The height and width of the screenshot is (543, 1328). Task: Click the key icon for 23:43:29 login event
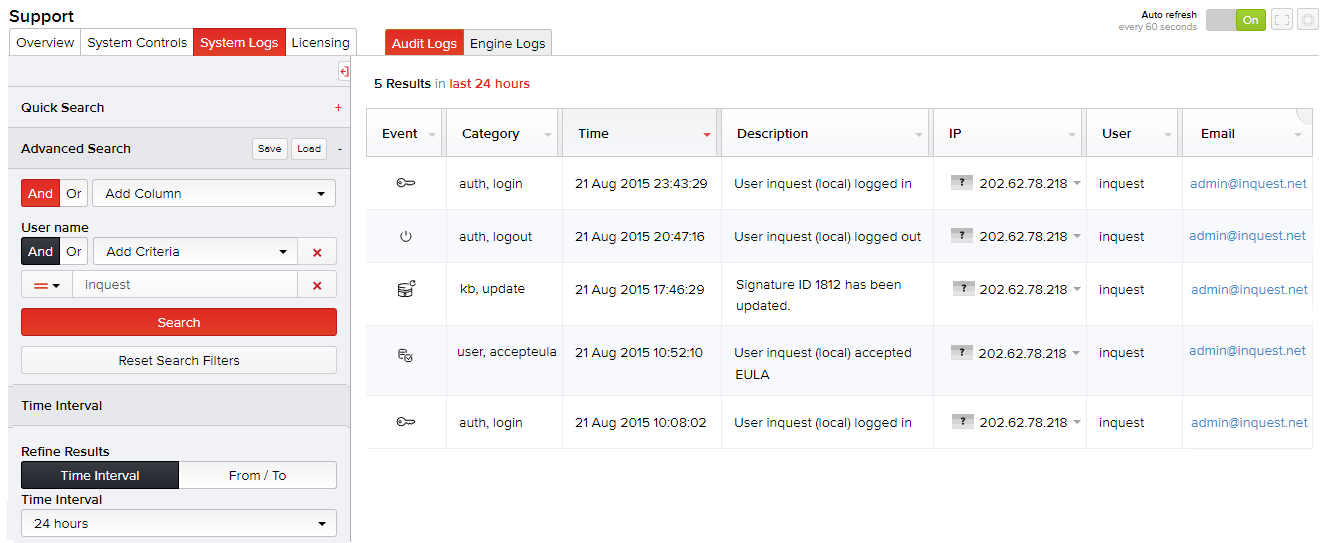tap(405, 183)
